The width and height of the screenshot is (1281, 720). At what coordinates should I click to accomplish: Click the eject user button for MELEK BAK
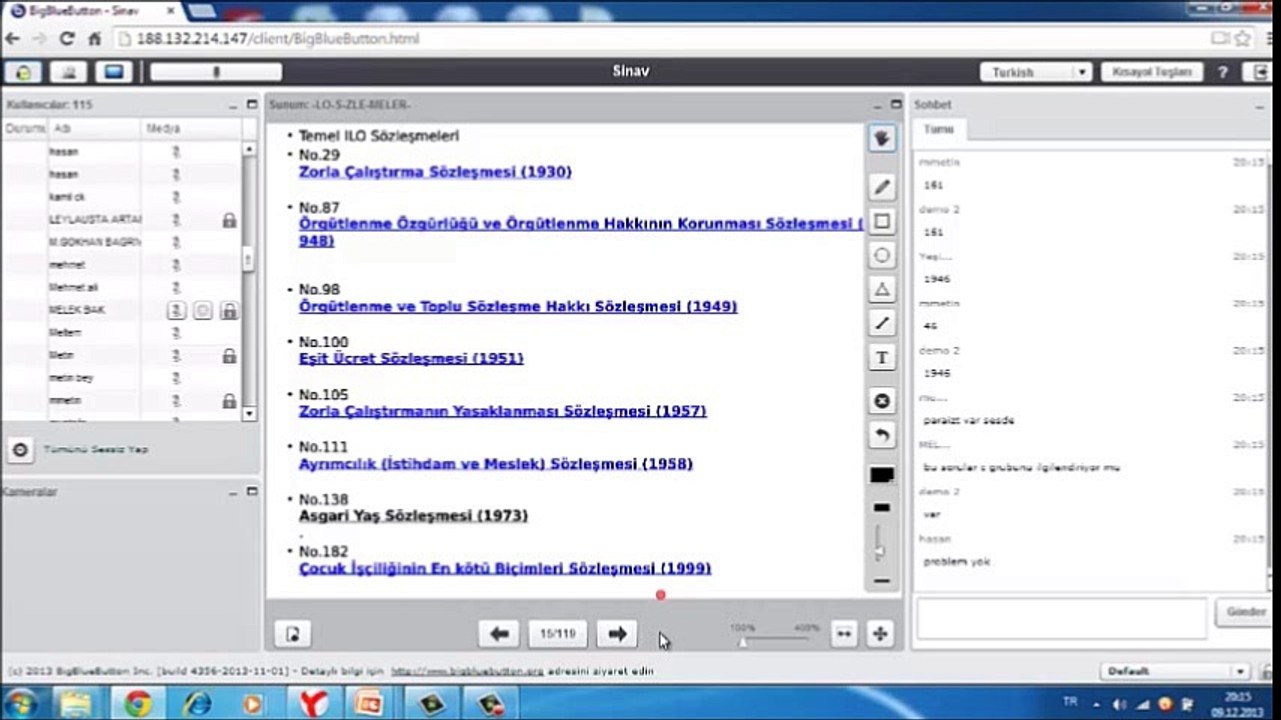tap(202, 311)
